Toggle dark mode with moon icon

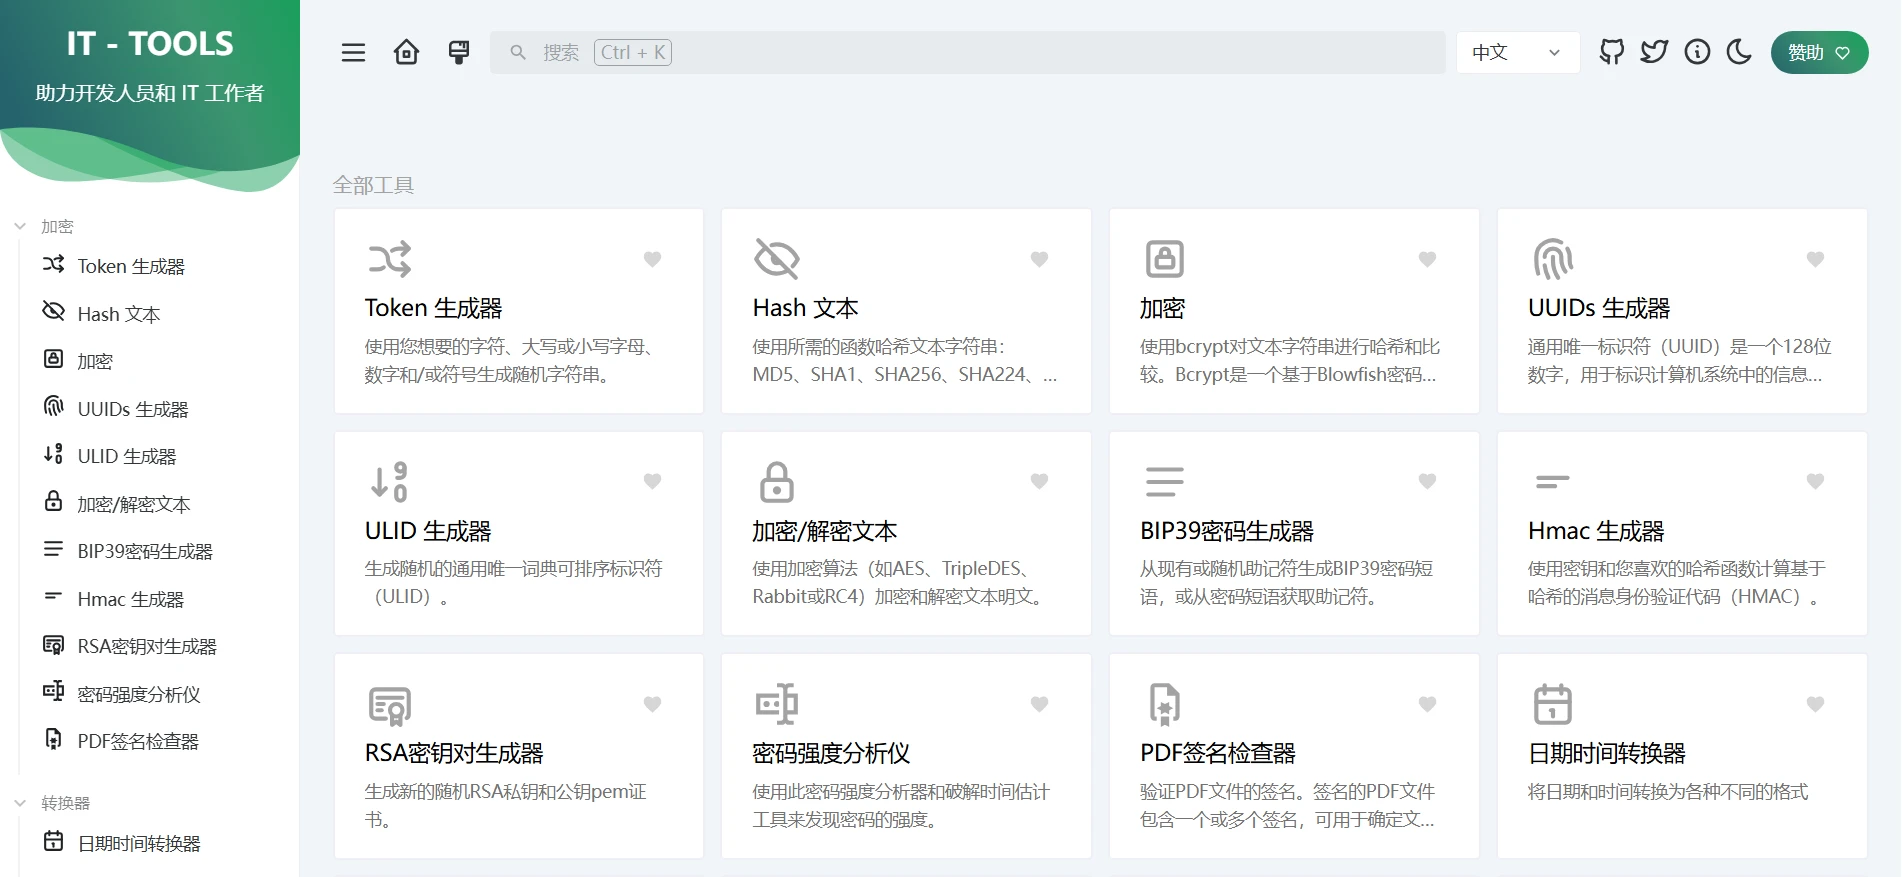tap(1739, 52)
